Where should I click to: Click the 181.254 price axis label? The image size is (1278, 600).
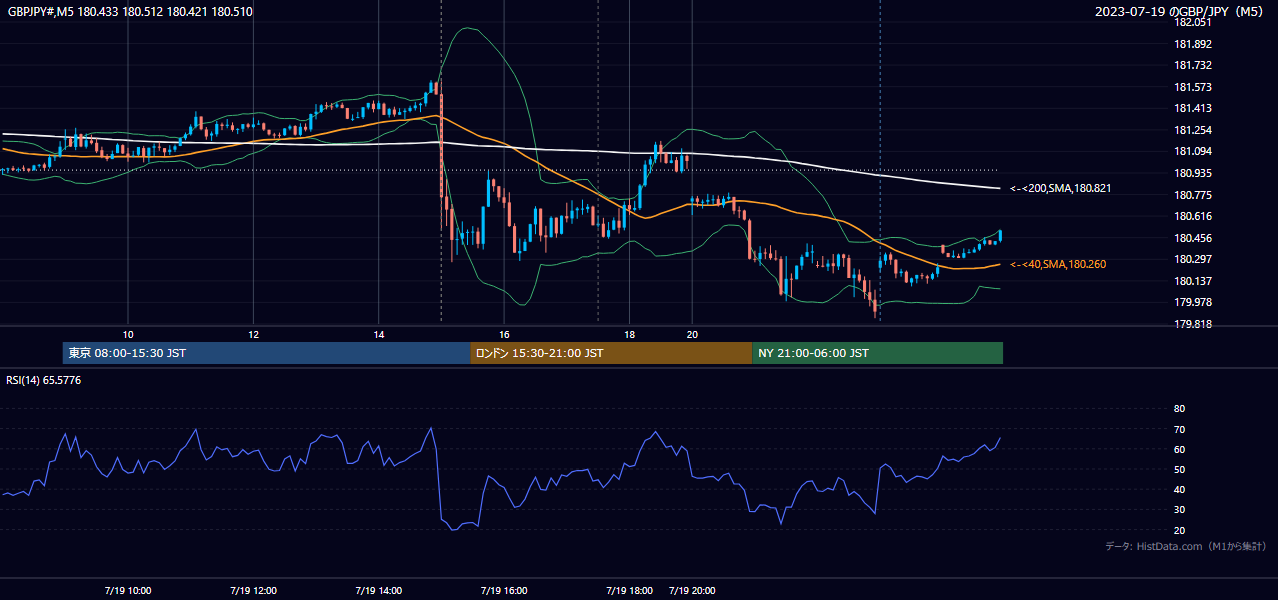[1194, 130]
